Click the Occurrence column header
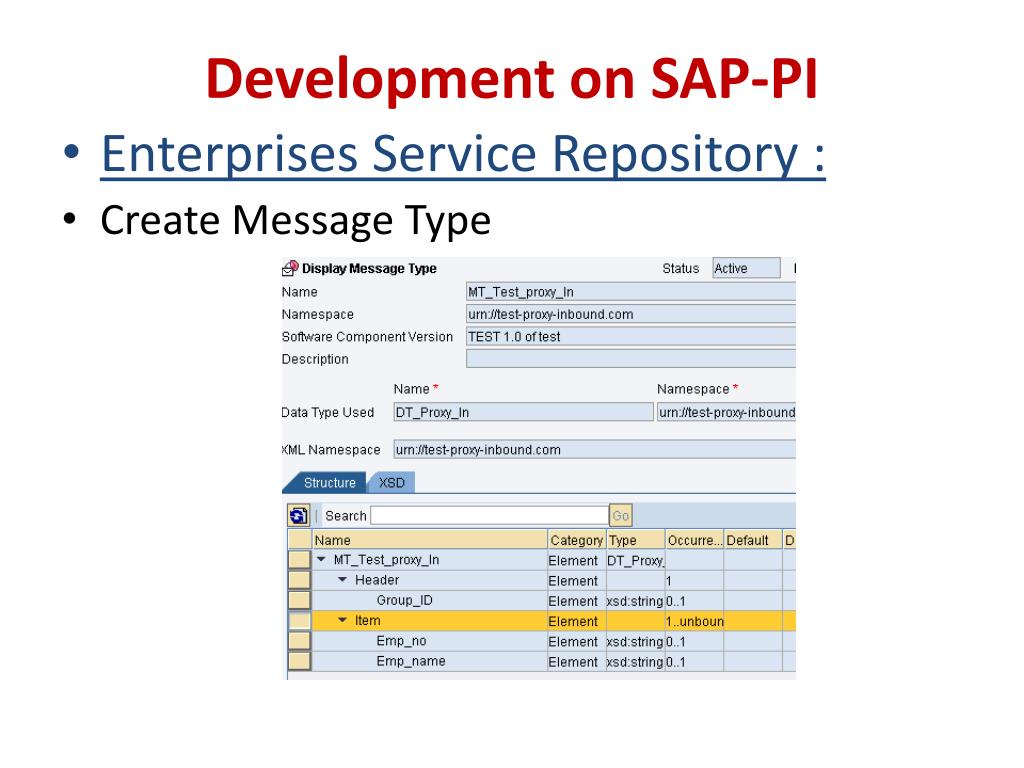The height and width of the screenshot is (768, 1024). (694, 540)
